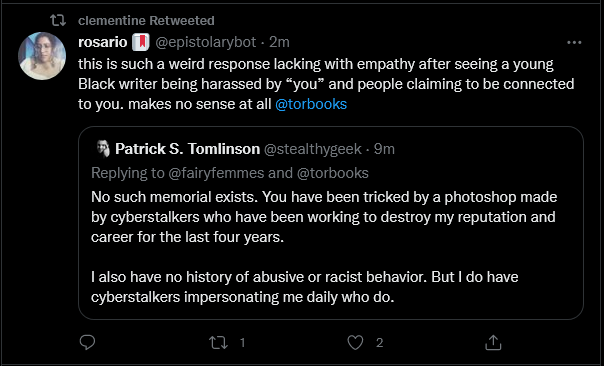Open the quoted tweet about cyberstalkers
The image size is (604, 366).
(x=331, y=223)
